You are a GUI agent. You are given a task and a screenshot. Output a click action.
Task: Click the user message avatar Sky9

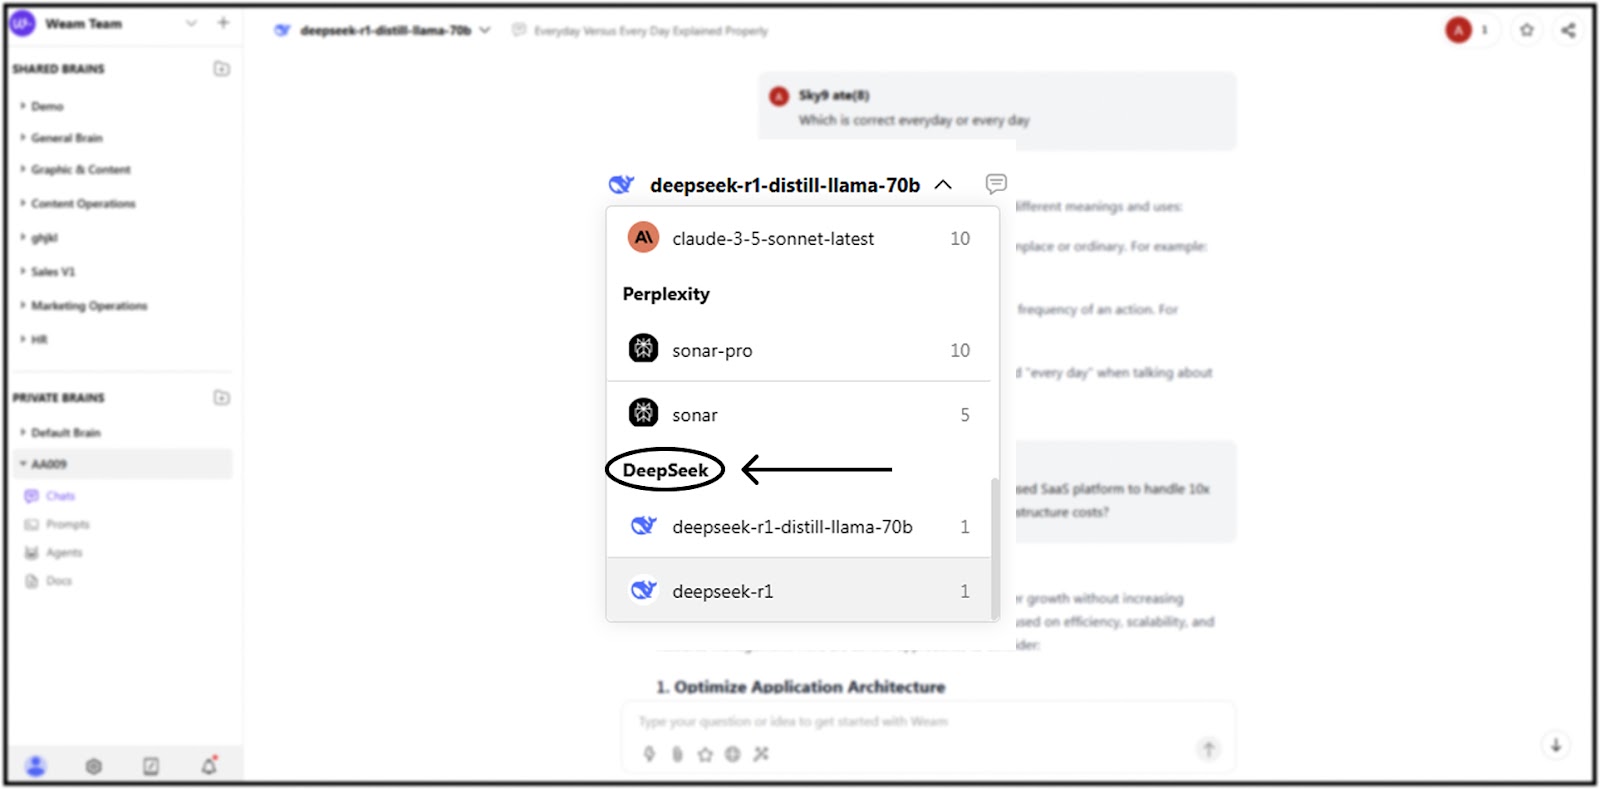tap(779, 96)
